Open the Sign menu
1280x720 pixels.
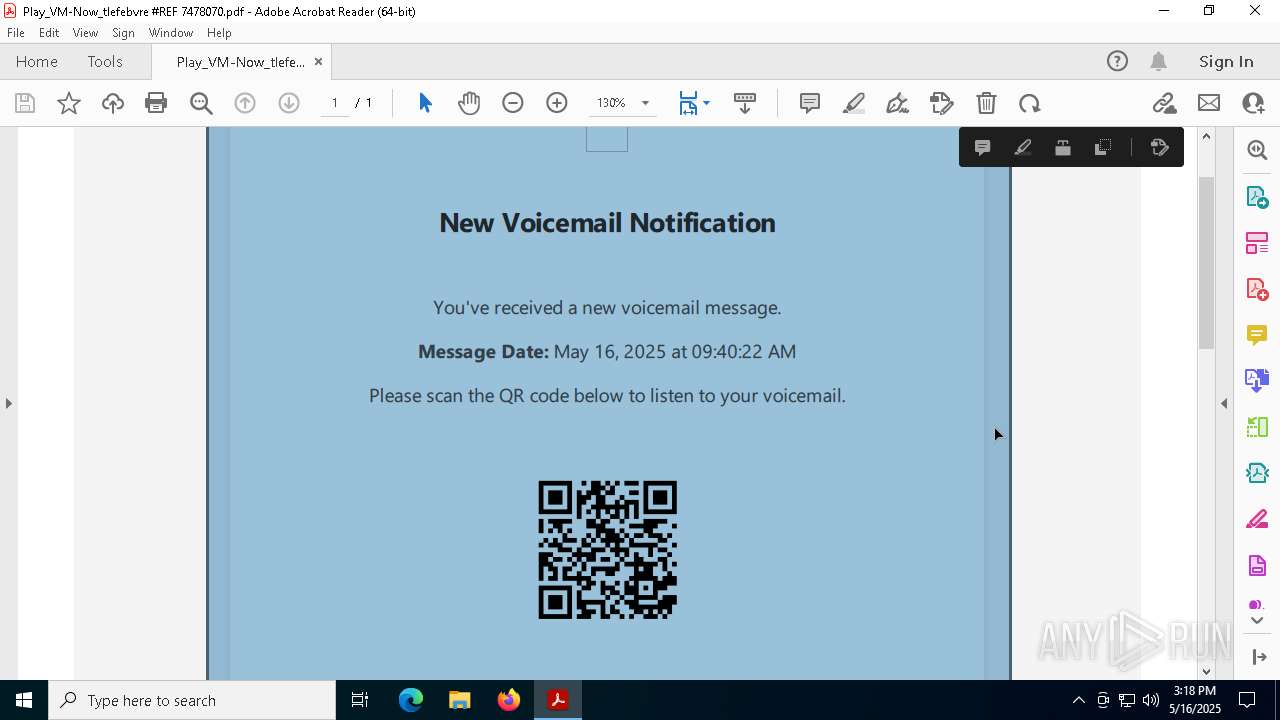[123, 33]
